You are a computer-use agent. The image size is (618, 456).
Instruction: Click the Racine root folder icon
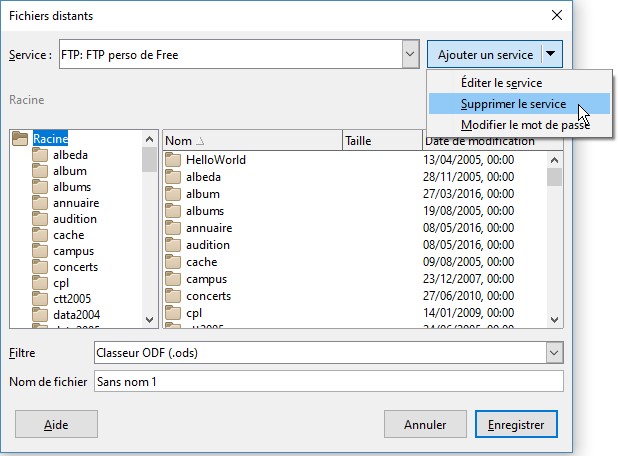20,139
